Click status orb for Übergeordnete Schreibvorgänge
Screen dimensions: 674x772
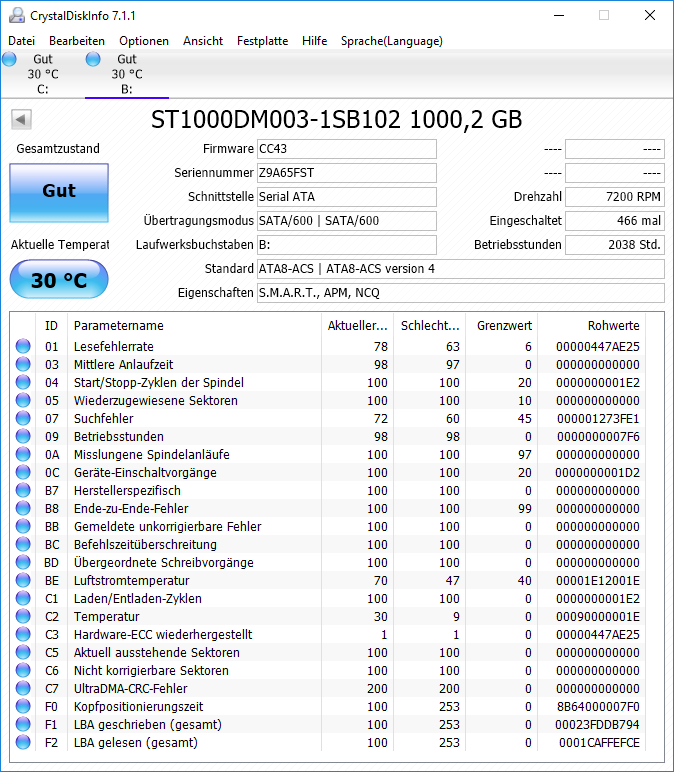[x=23, y=562]
